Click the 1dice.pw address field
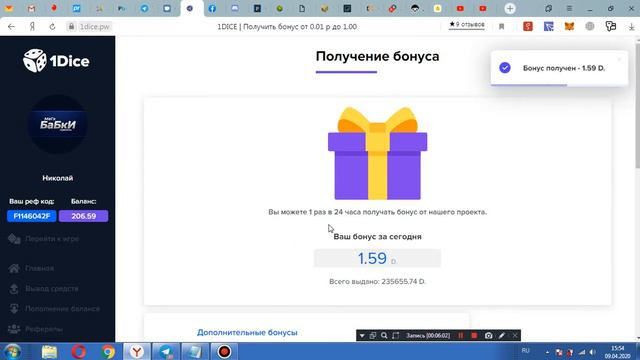 click(94, 27)
